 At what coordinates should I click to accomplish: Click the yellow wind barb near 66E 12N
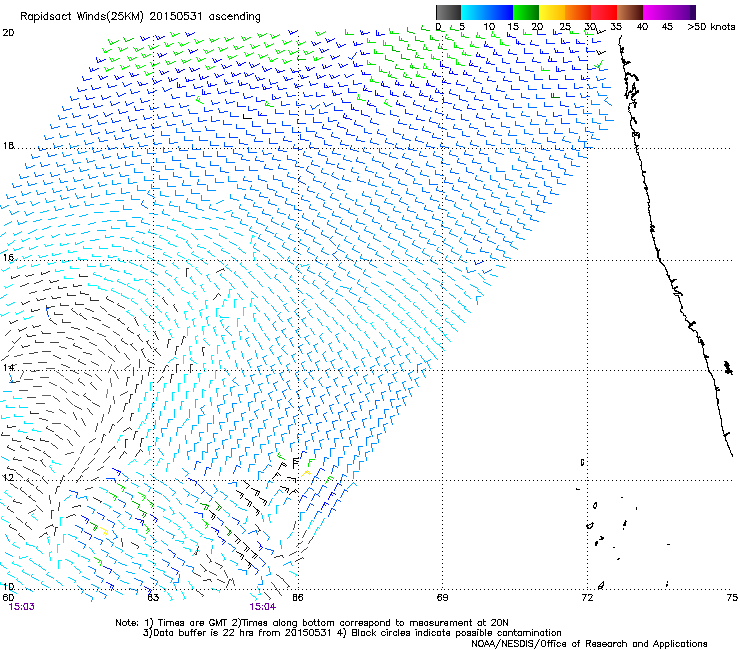(x=306, y=473)
